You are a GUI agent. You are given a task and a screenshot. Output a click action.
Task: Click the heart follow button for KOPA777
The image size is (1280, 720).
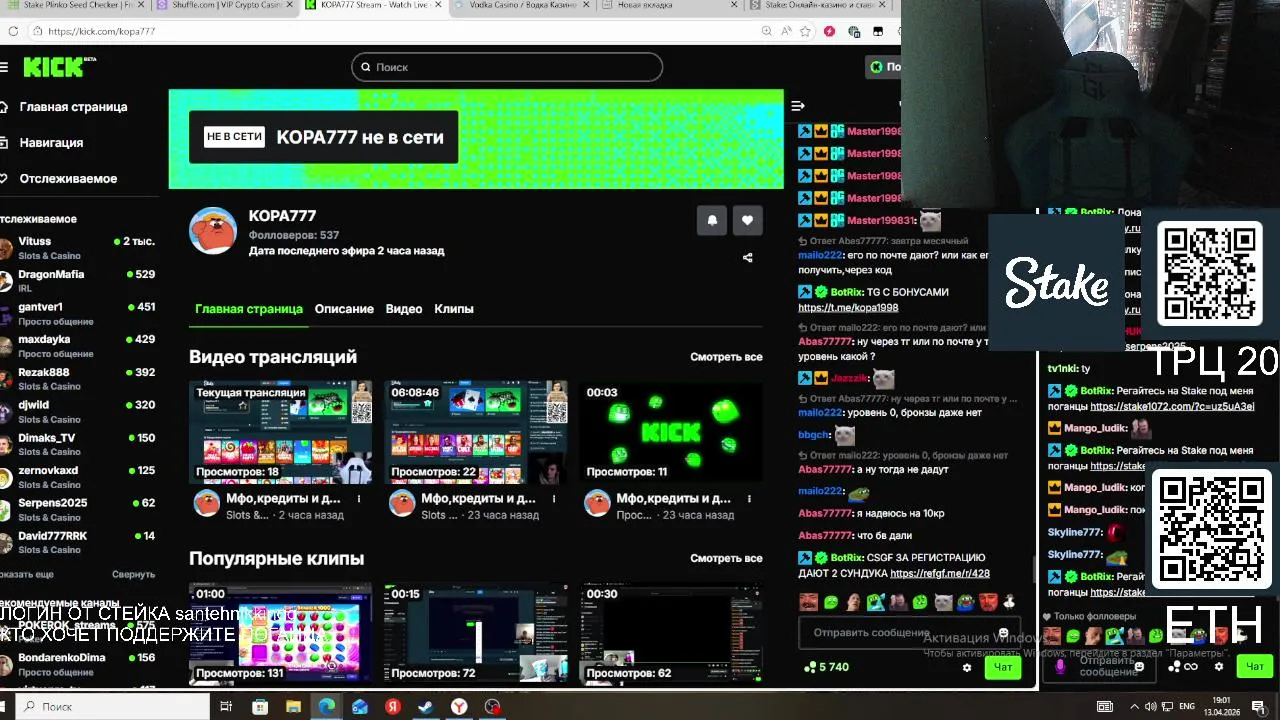point(747,221)
